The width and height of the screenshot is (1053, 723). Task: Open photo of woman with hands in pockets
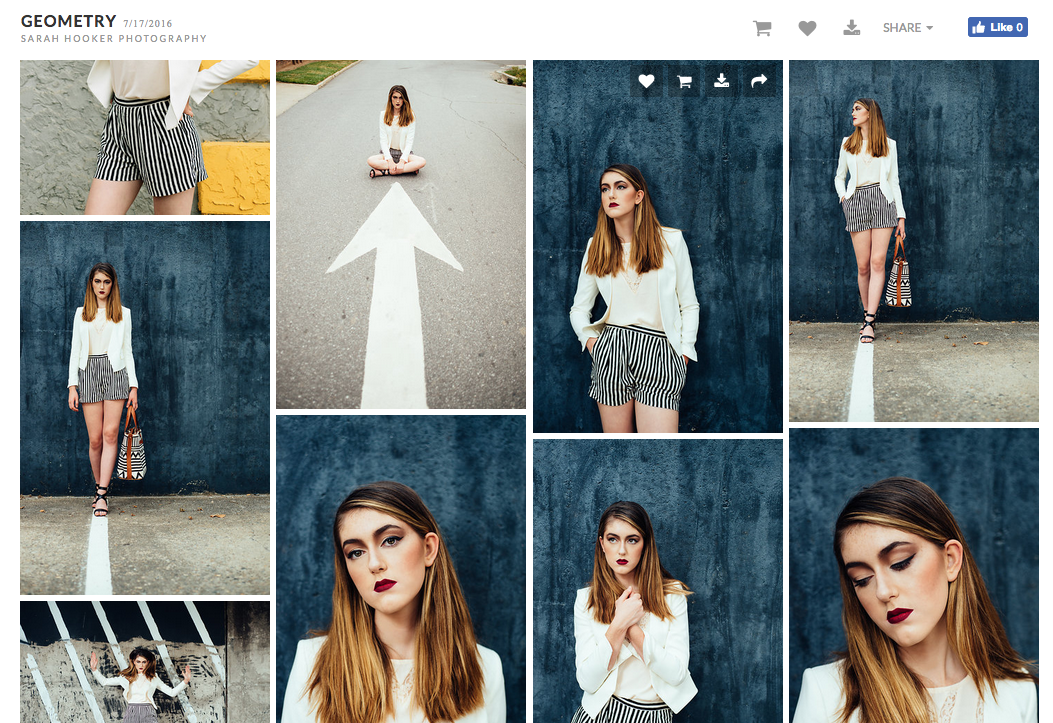click(657, 246)
